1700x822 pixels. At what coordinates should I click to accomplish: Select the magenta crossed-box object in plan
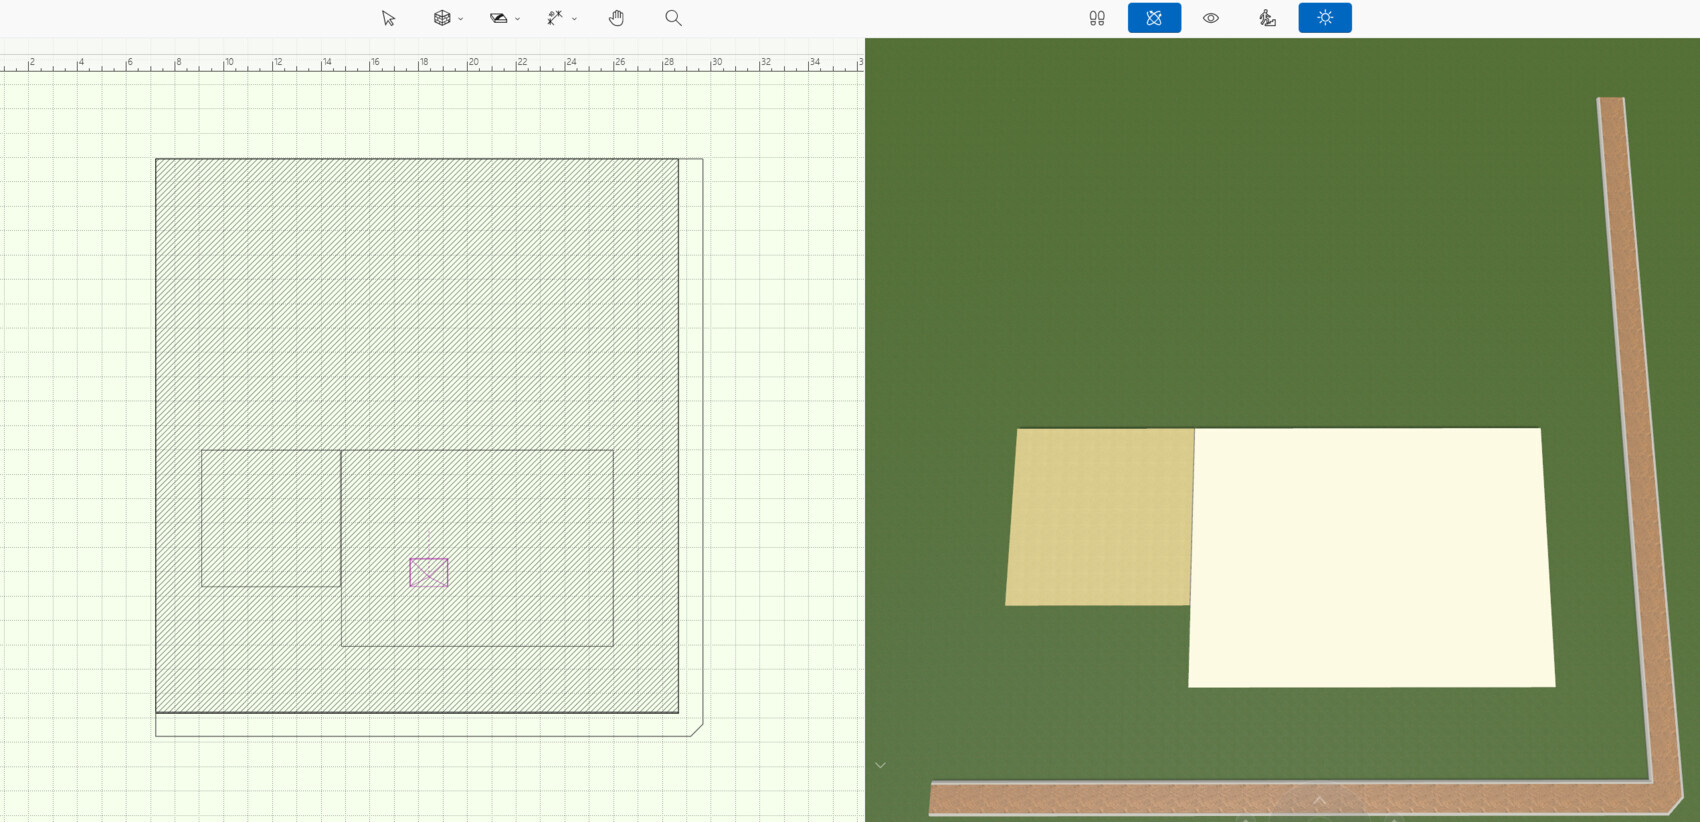coord(429,572)
